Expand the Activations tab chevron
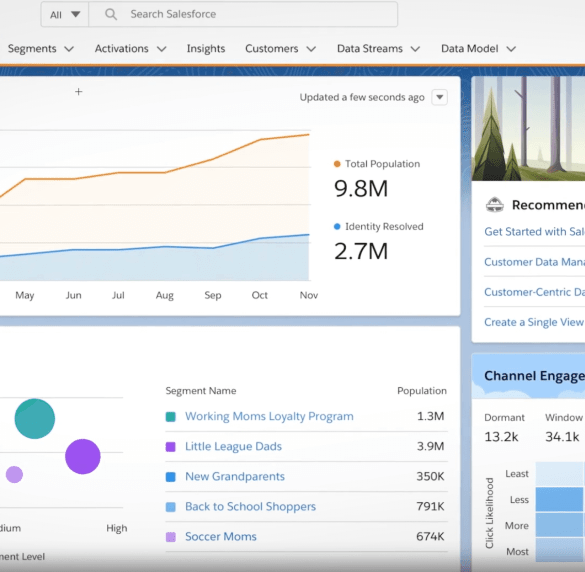The width and height of the screenshot is (585, 572). tap(162, 49)
